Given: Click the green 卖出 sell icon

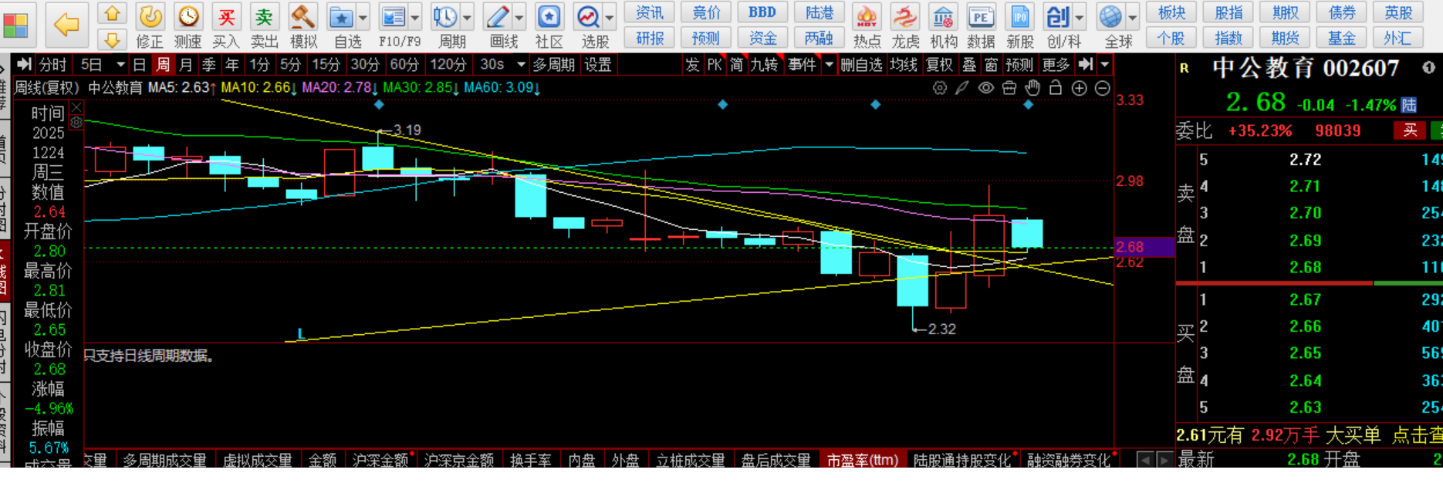Looking at the screenshot, I should click(x=263, y=17).
